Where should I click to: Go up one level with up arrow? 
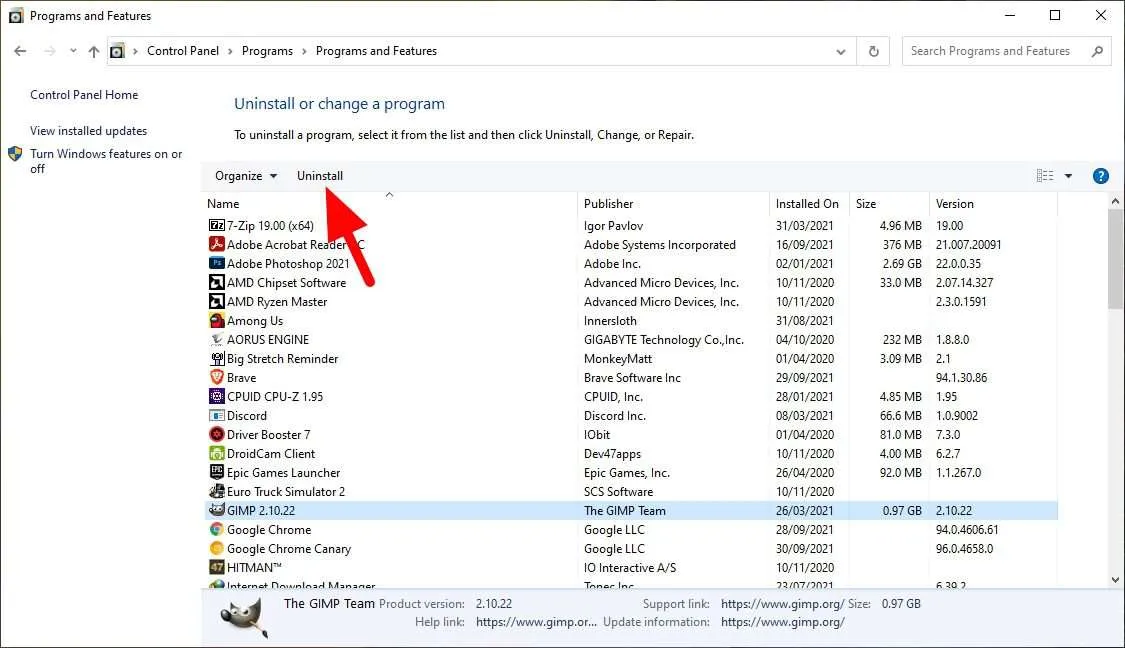93,51
